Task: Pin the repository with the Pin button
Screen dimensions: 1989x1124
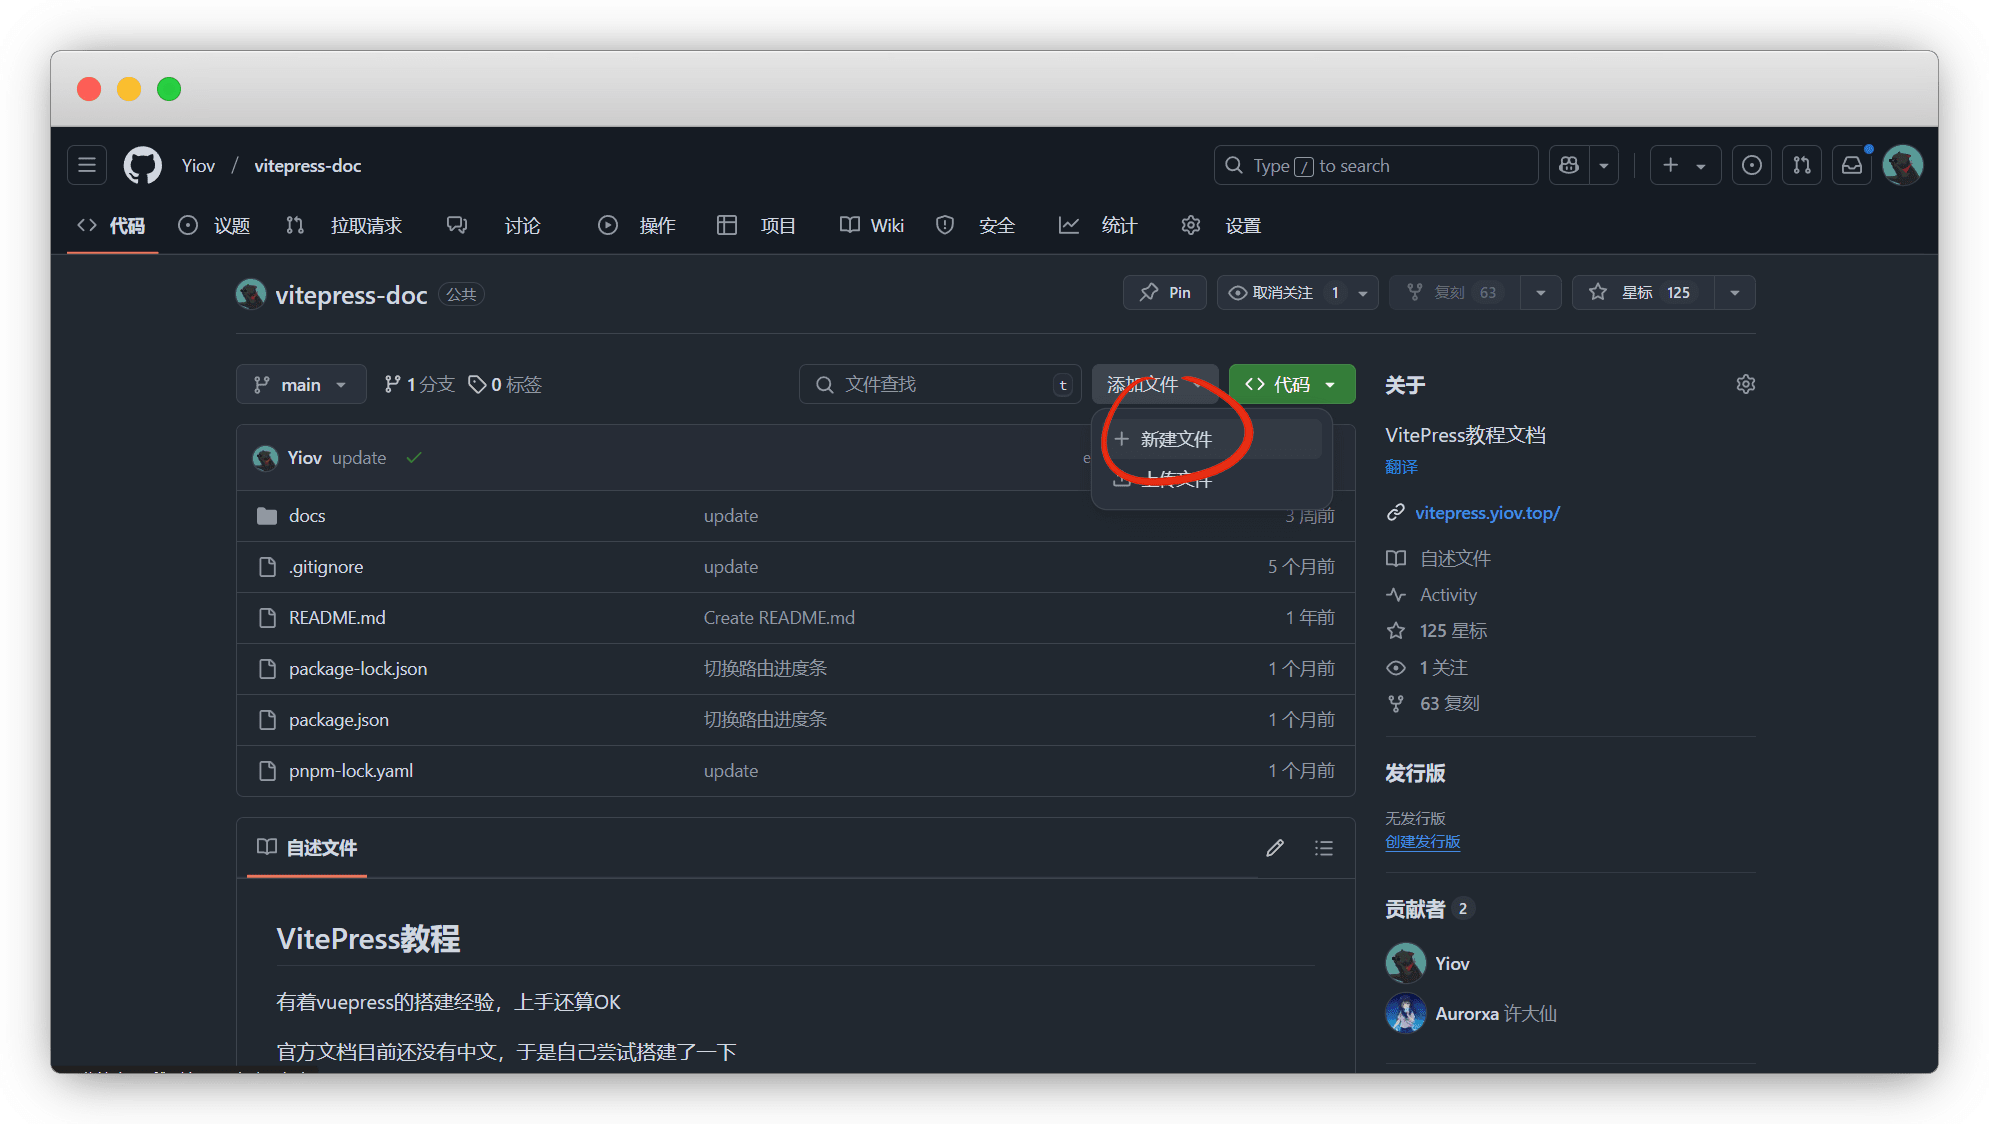Action: pyautogui.click(x=1165, y=292)
